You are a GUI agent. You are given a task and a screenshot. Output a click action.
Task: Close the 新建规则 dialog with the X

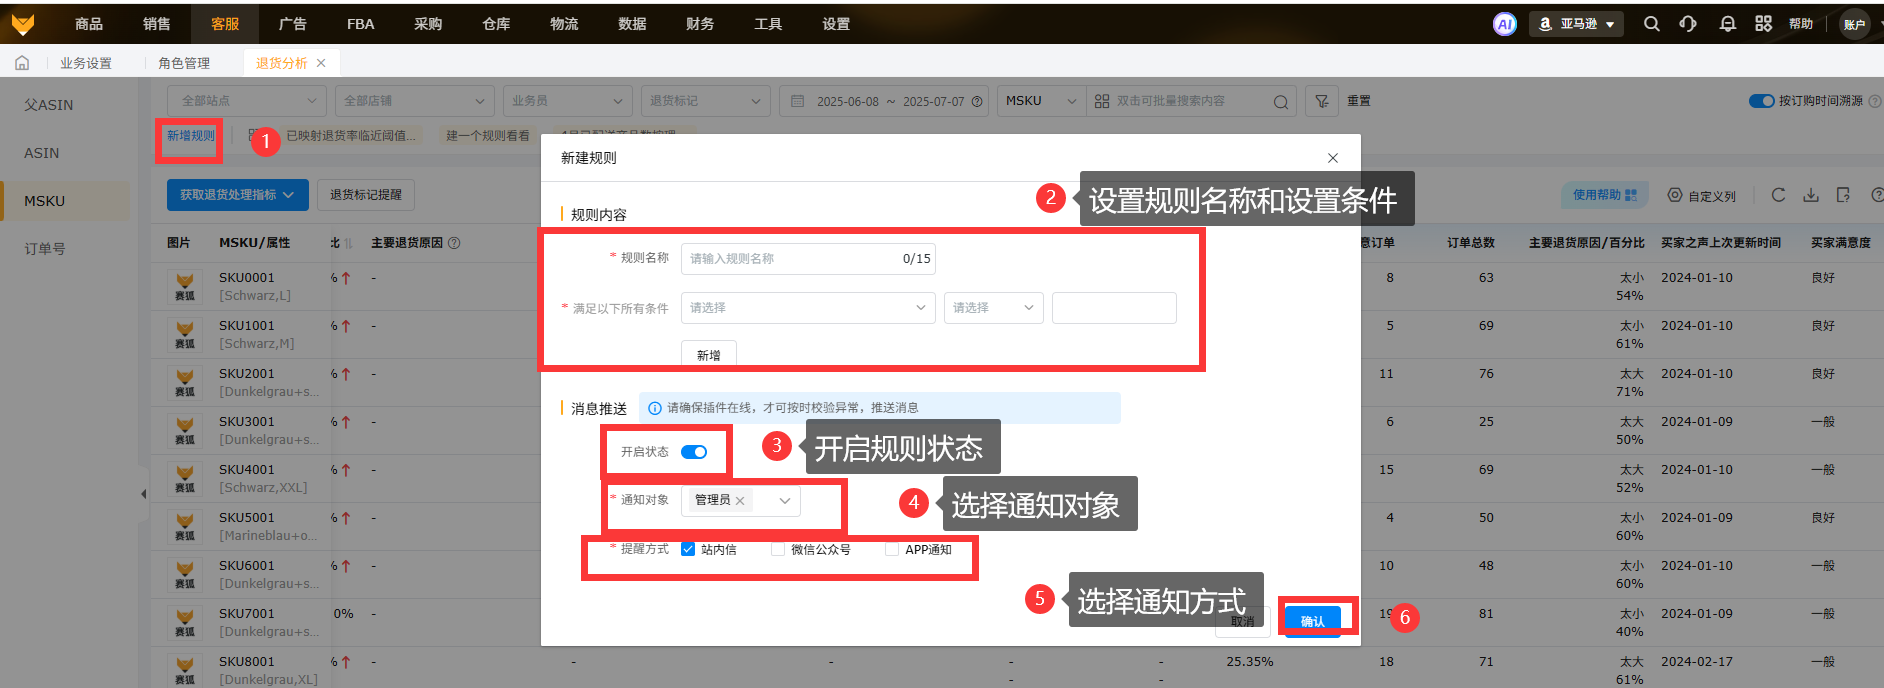tap(1332, 158)
